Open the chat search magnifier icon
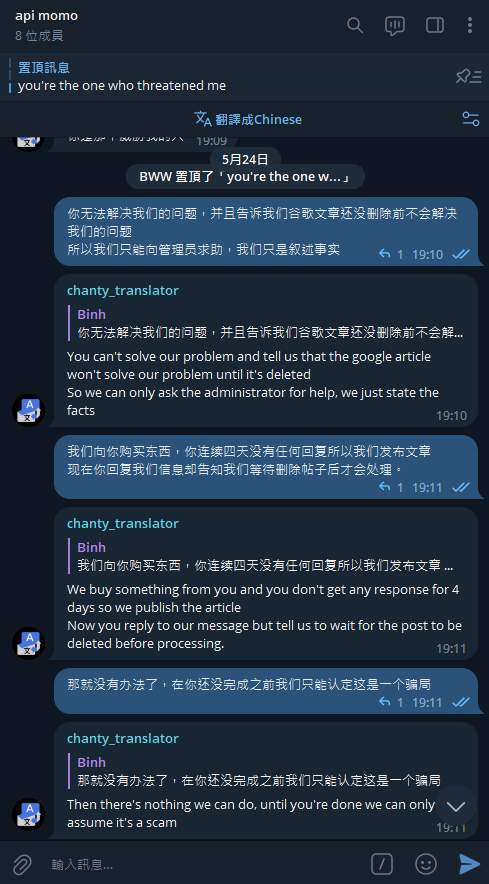Image resolution: width=489 pixels, height=884 pixels. (x=355, y=25)
